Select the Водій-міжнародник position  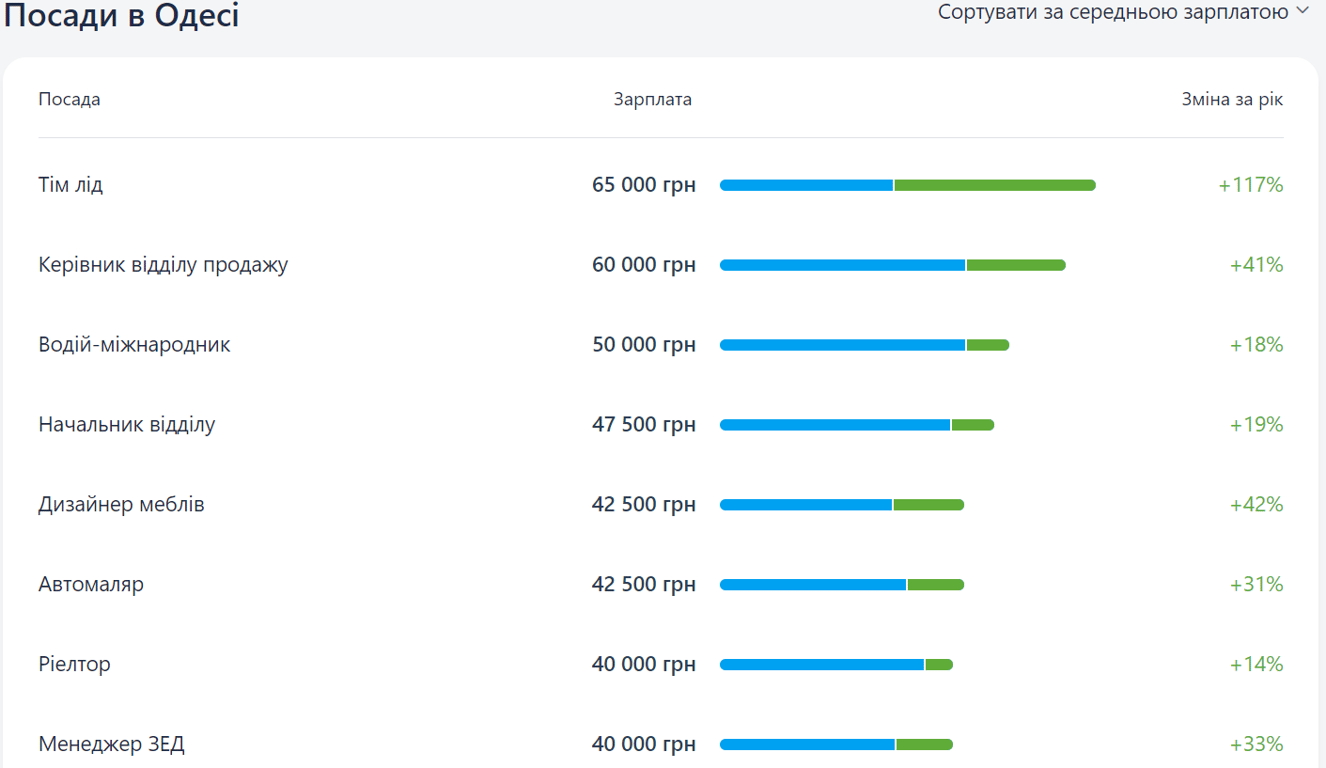tap(134, 345)
